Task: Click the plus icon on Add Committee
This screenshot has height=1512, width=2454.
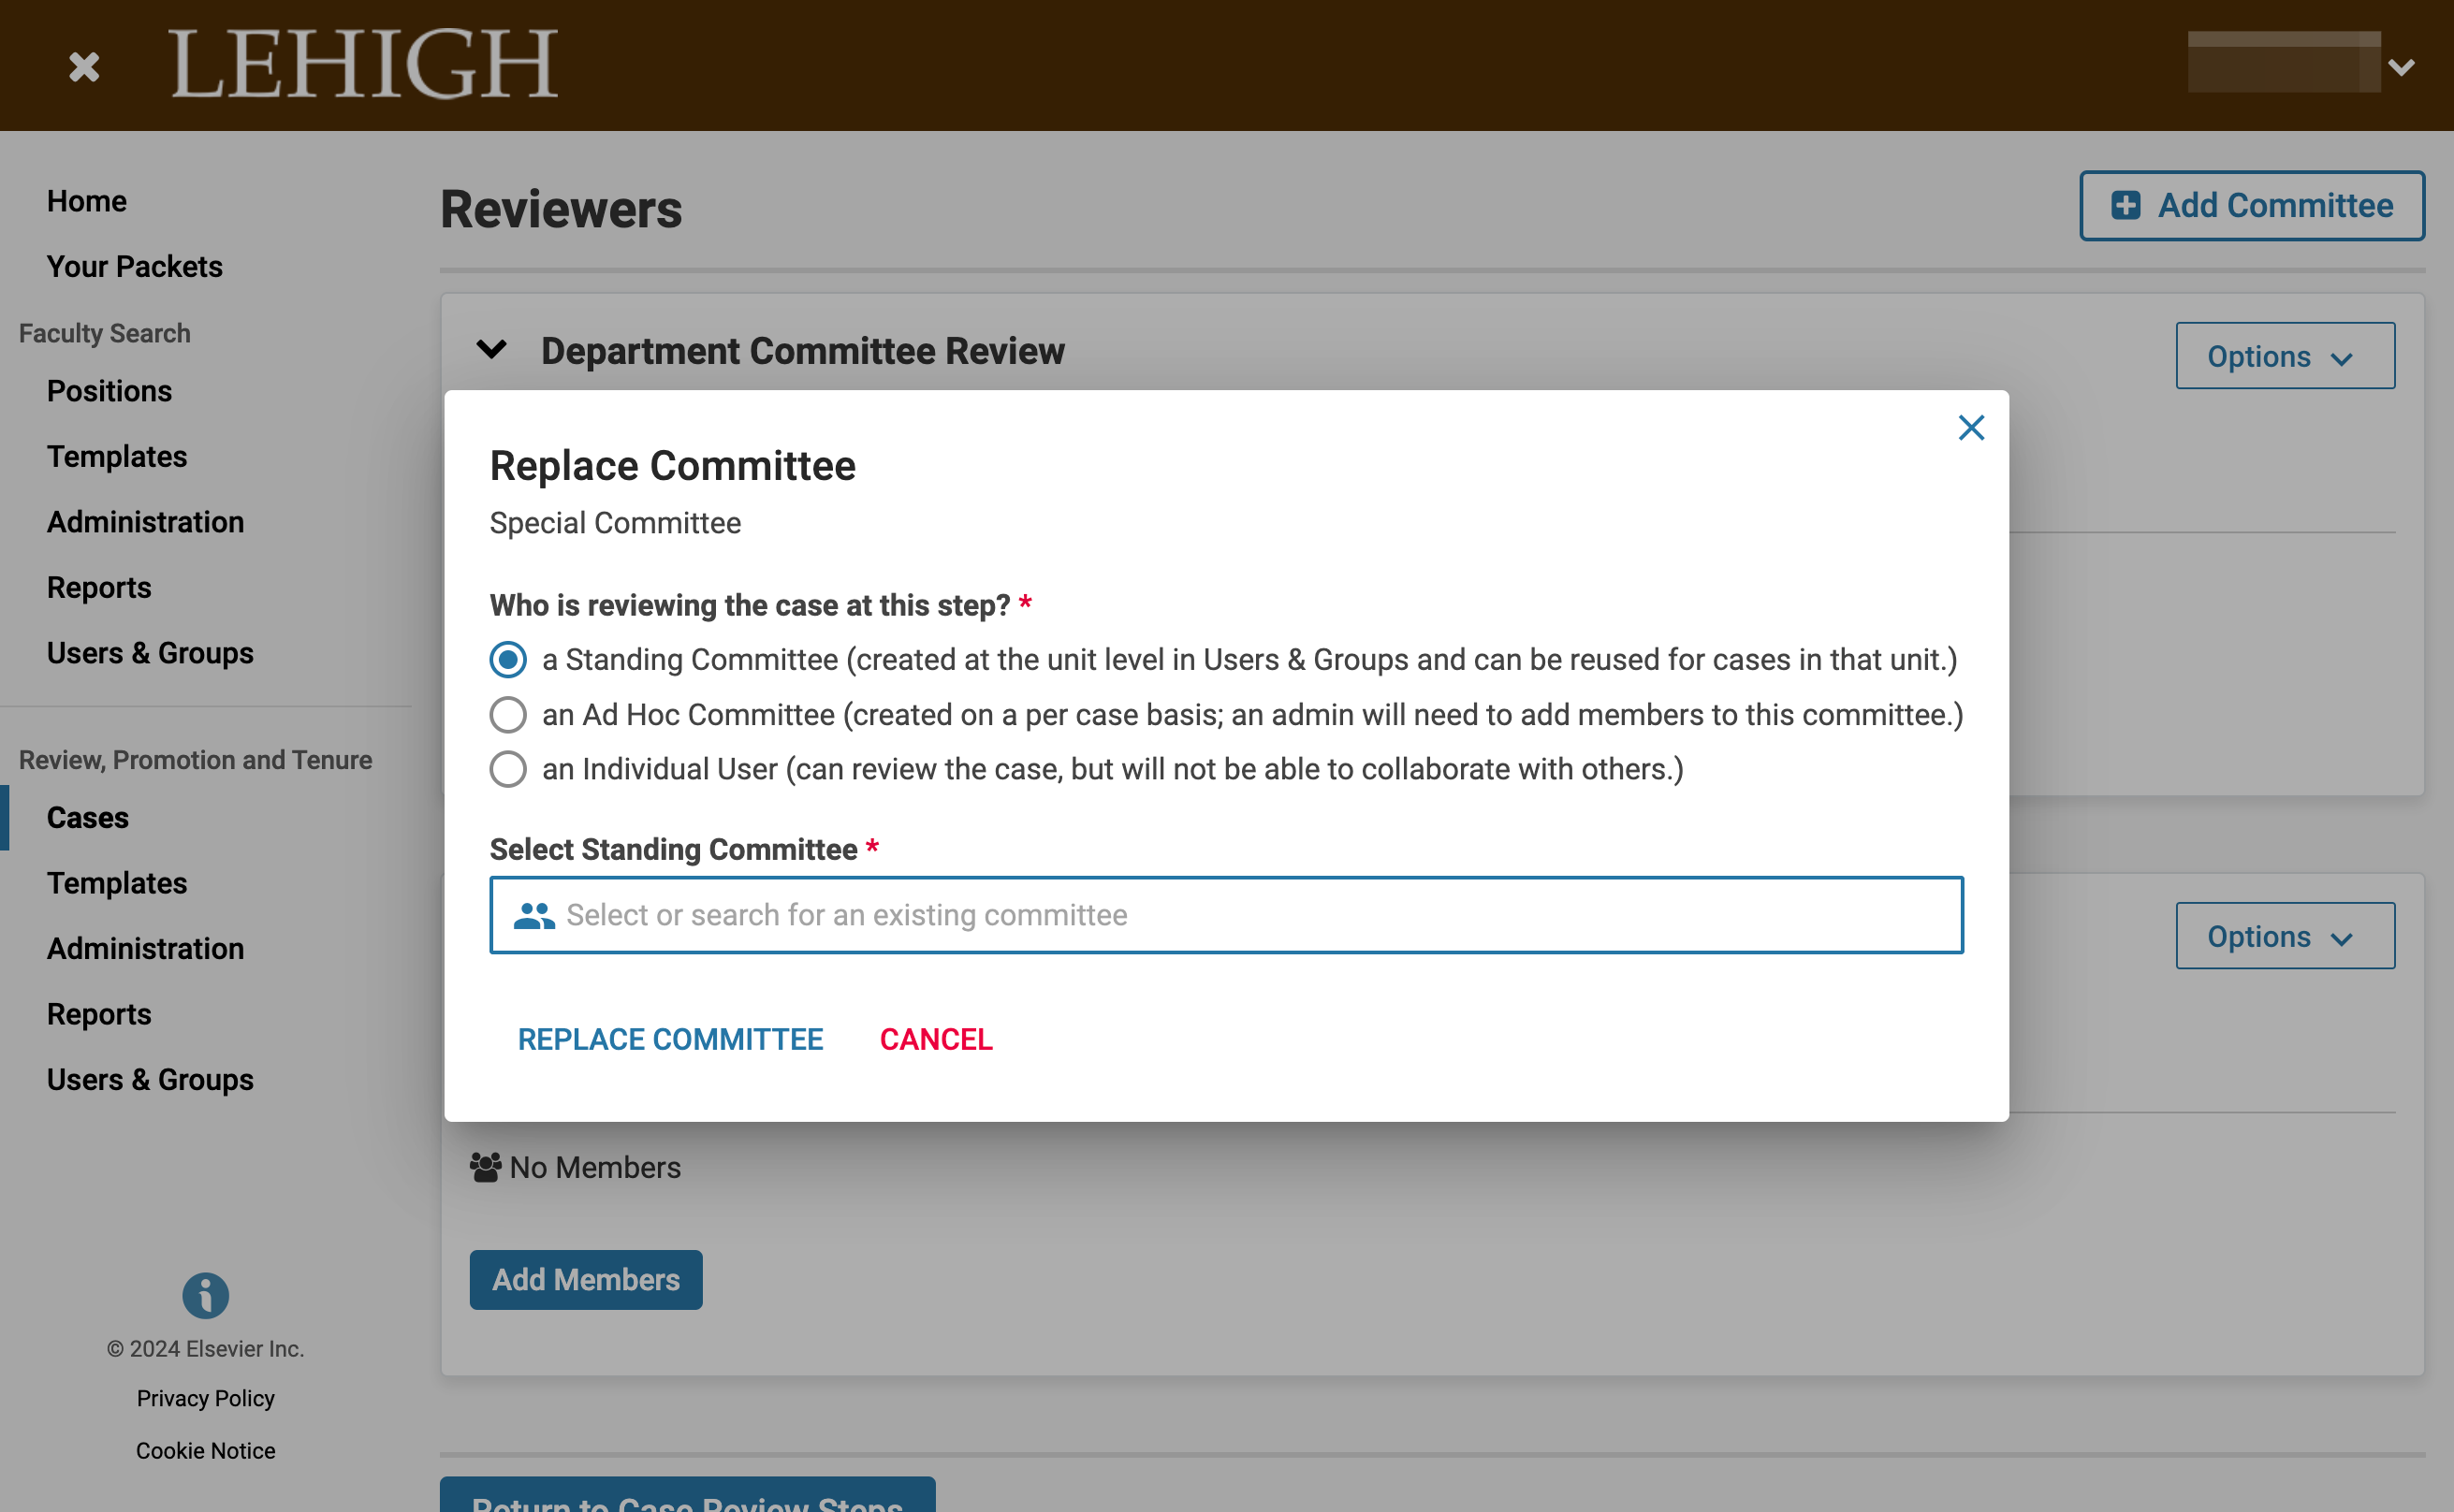Action: coord(2125,206)
